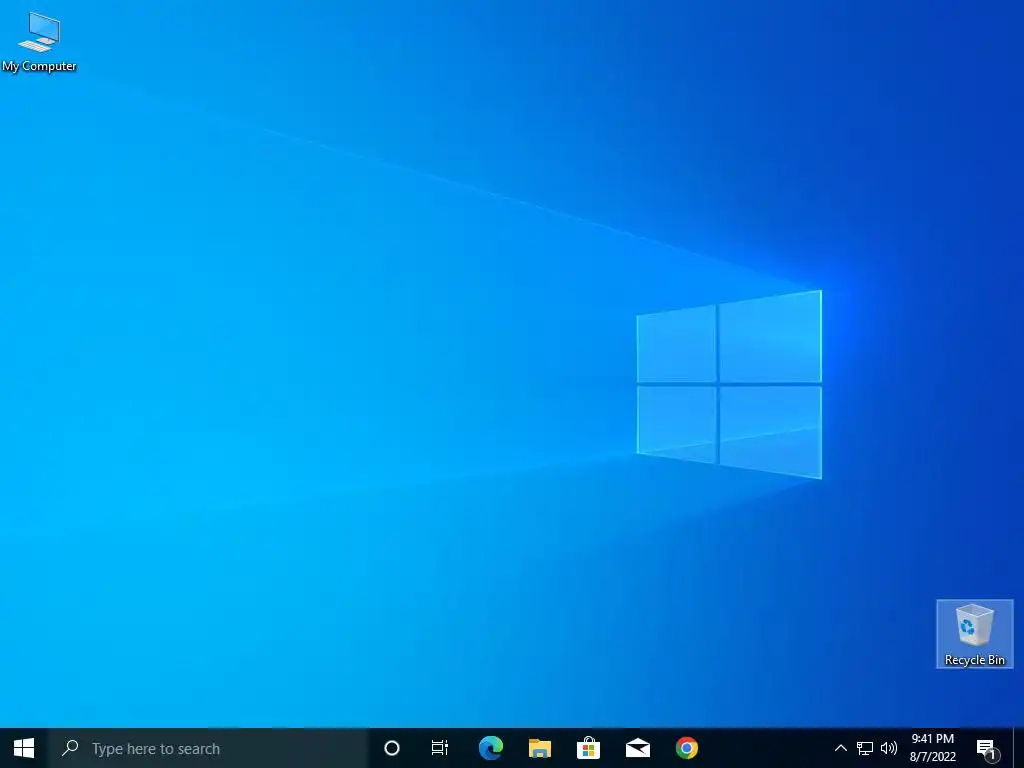Open the Mail app from the taskbar
The image size is (1024, 768).
point(637,748)
